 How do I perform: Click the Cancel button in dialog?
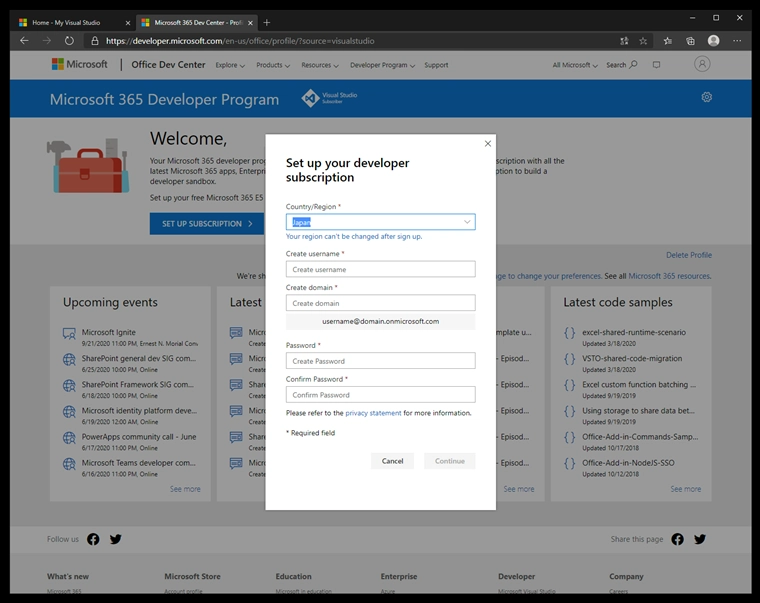pyautogui.click(x=392, y=461)
